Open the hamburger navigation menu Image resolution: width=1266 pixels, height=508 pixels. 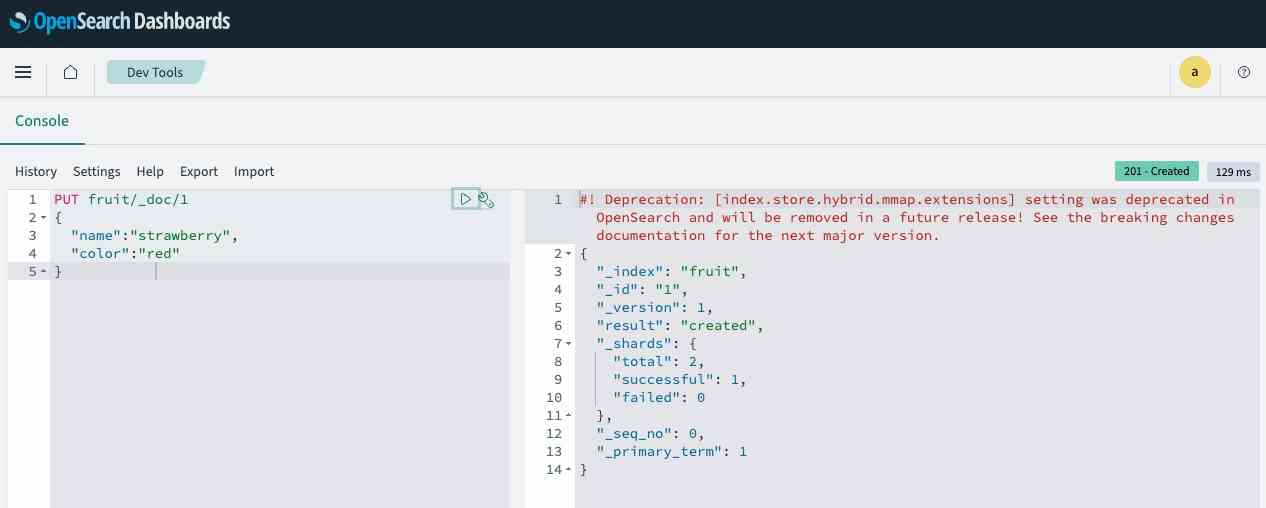pyautogui.click(x=23, y=72)
